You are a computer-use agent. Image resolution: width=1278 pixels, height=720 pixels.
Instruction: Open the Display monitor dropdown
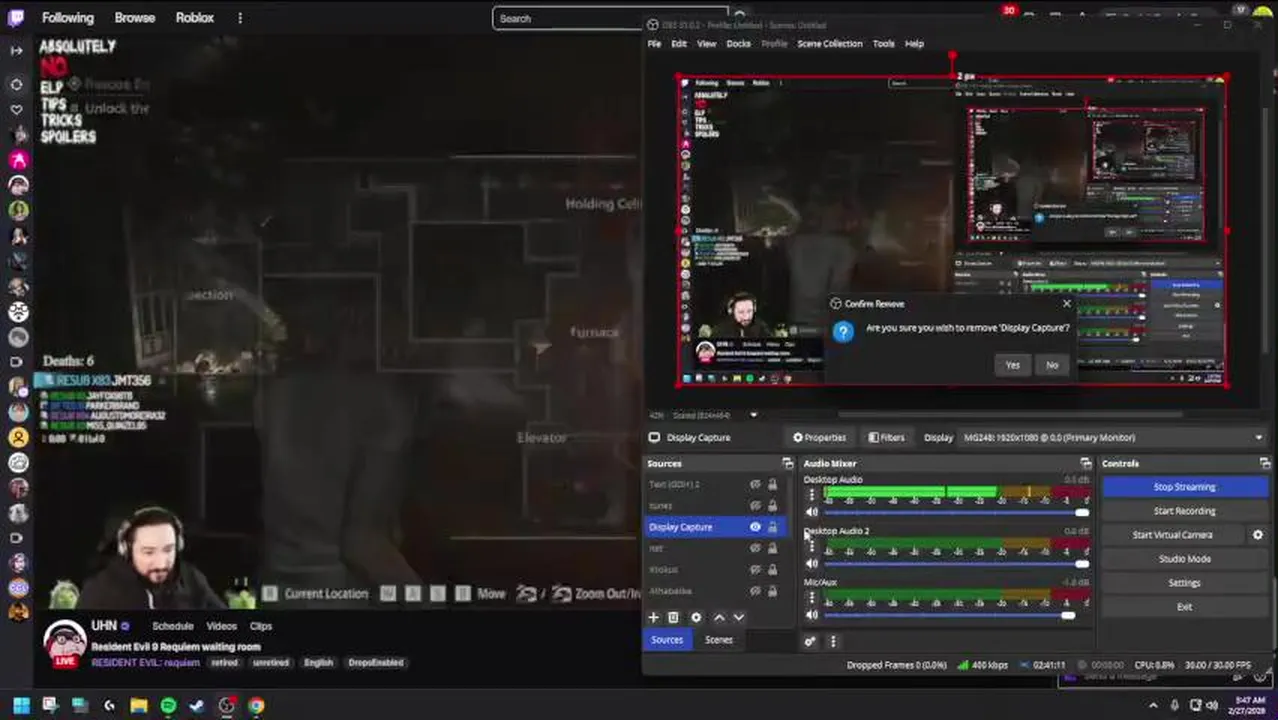pos(1113,438)
